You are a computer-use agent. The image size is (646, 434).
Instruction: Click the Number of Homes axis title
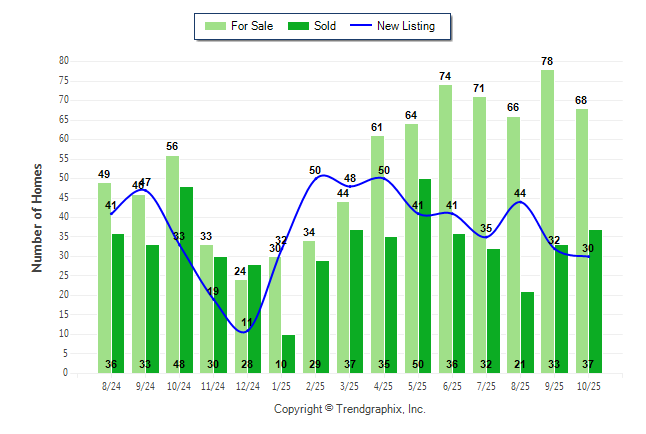[x=37, y=217]
